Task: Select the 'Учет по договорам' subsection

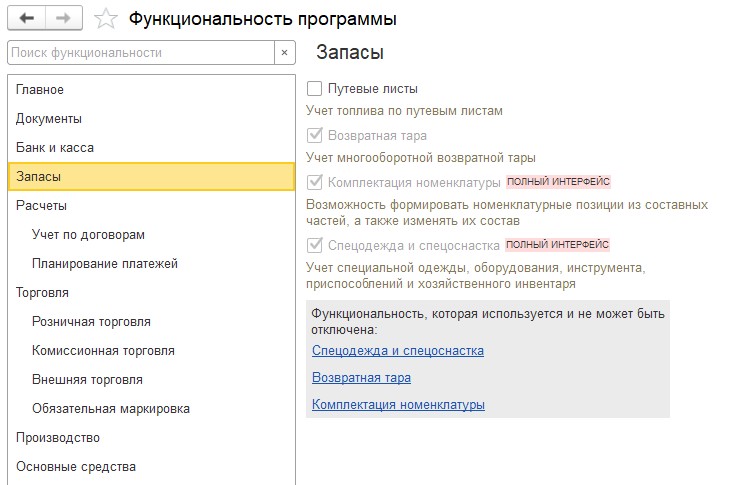Action: pyautogui.click(x=152, y=234)
